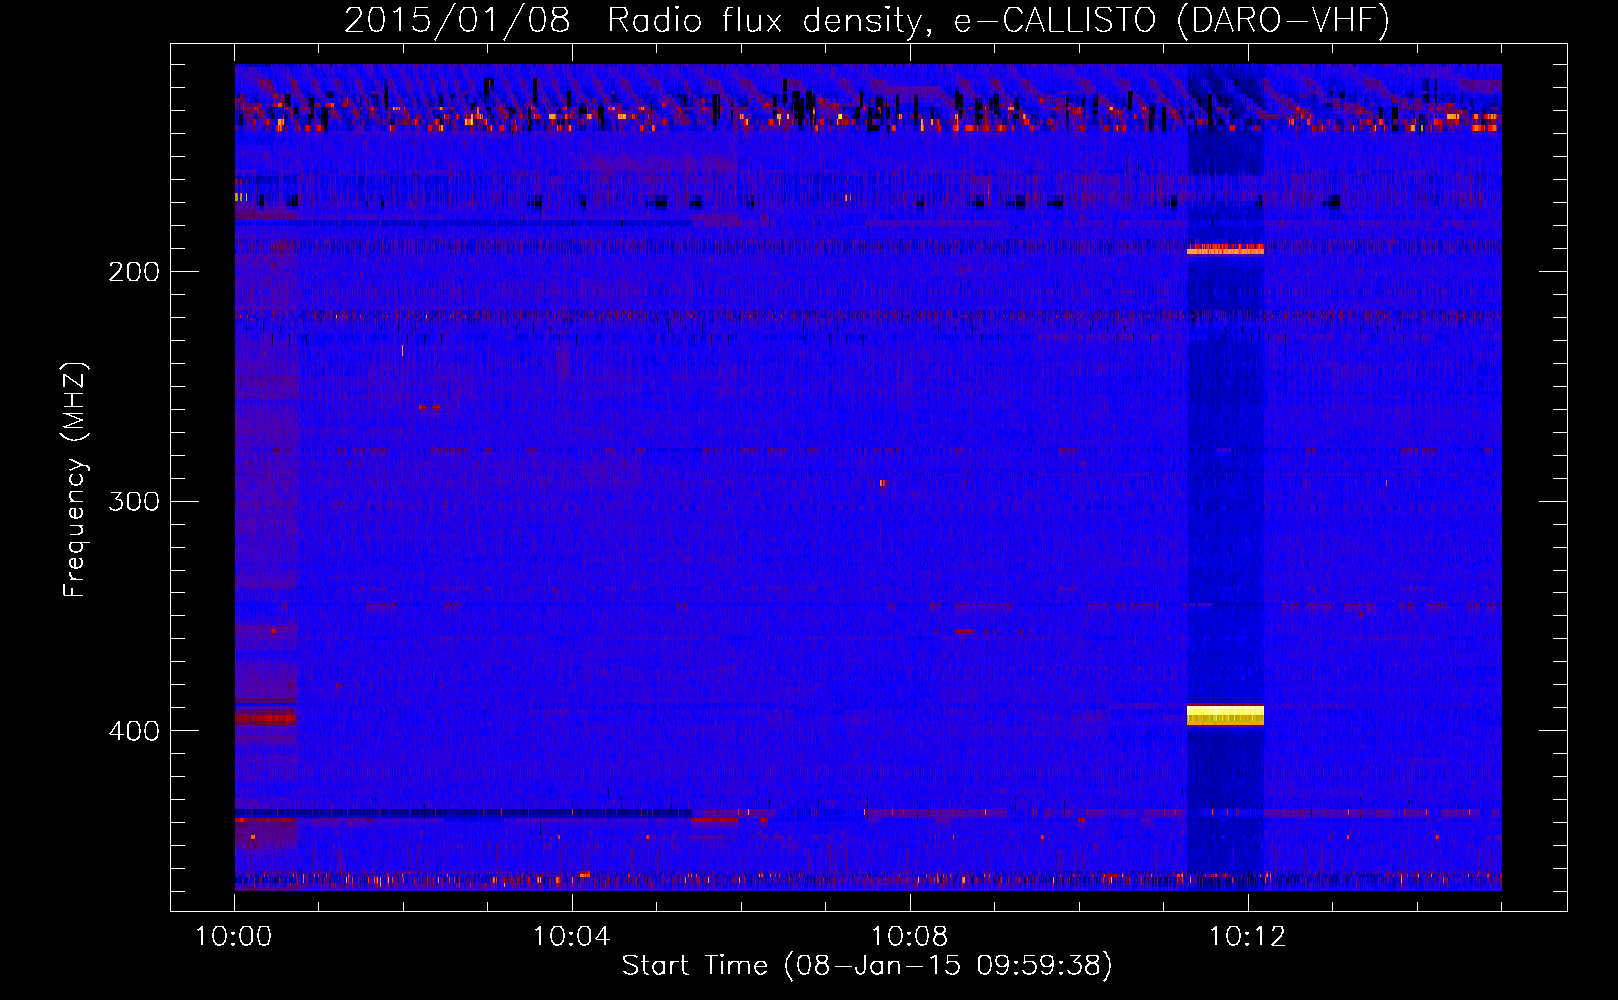Click the 300 frequency tick label
Image resolution: width=1618 pixels, height=1000 pixels.
[x=134, y=501]
